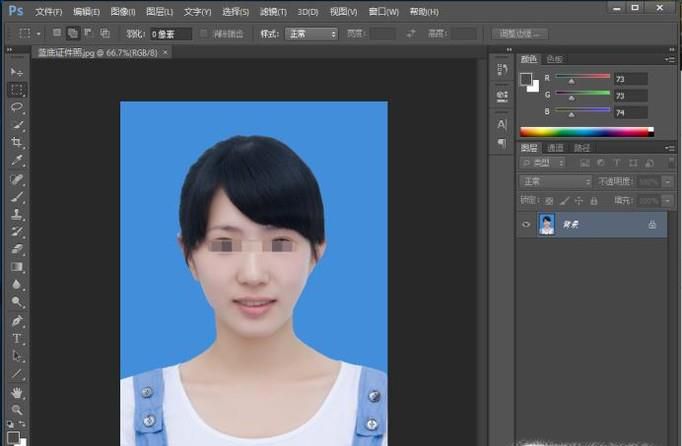Select the Lasso tool
The width and height of the screenshot is (682, 446).
(x=17, y=106)
